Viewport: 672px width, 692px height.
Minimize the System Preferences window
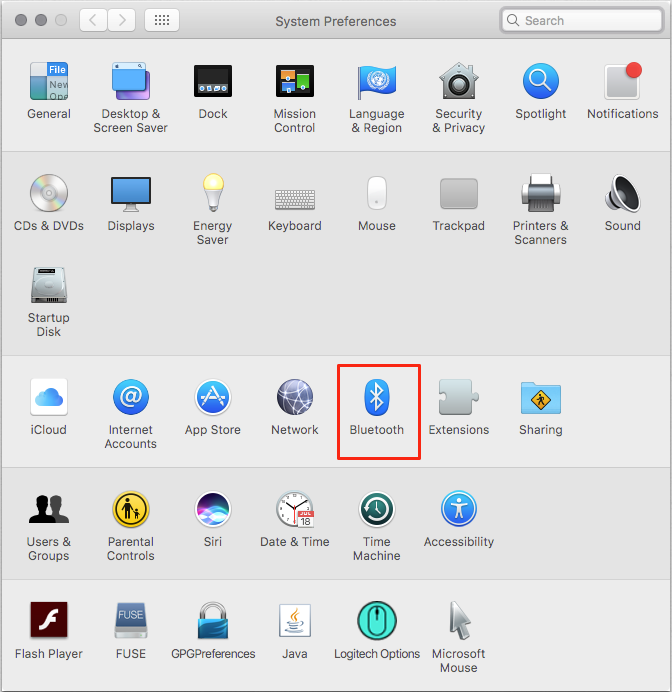click(41, 20)
